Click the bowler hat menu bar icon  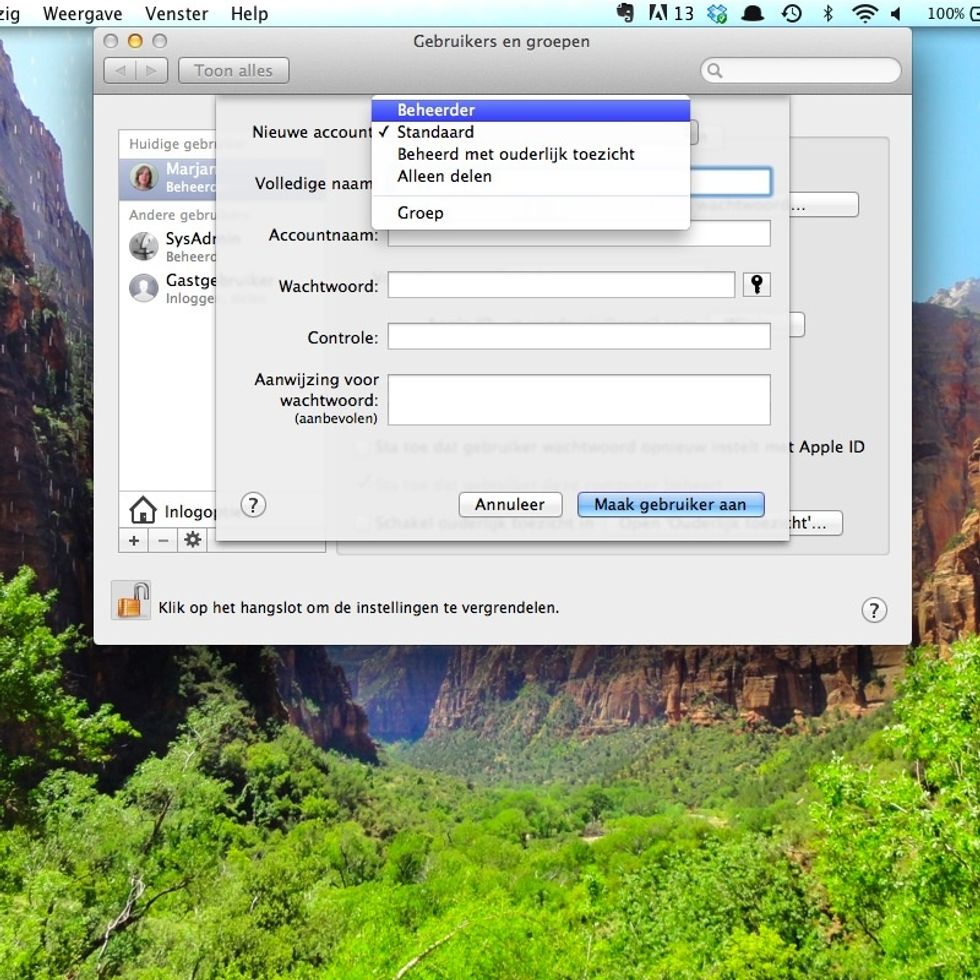coord(752,14)
